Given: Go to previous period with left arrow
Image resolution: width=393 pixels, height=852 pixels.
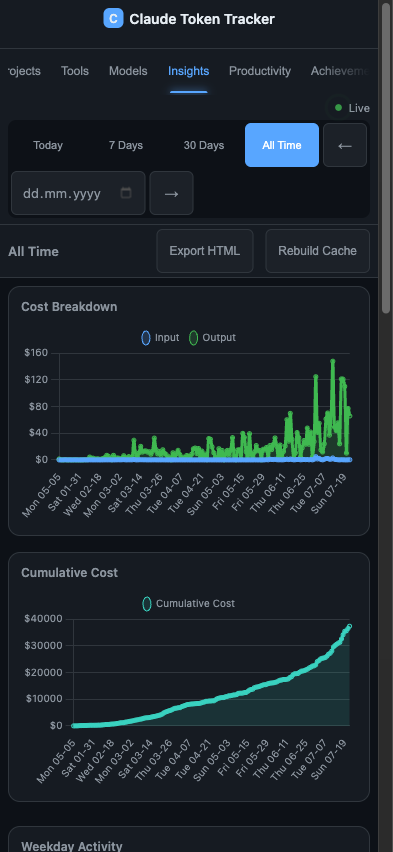Looking at the screenshot, I should (345, 145).
